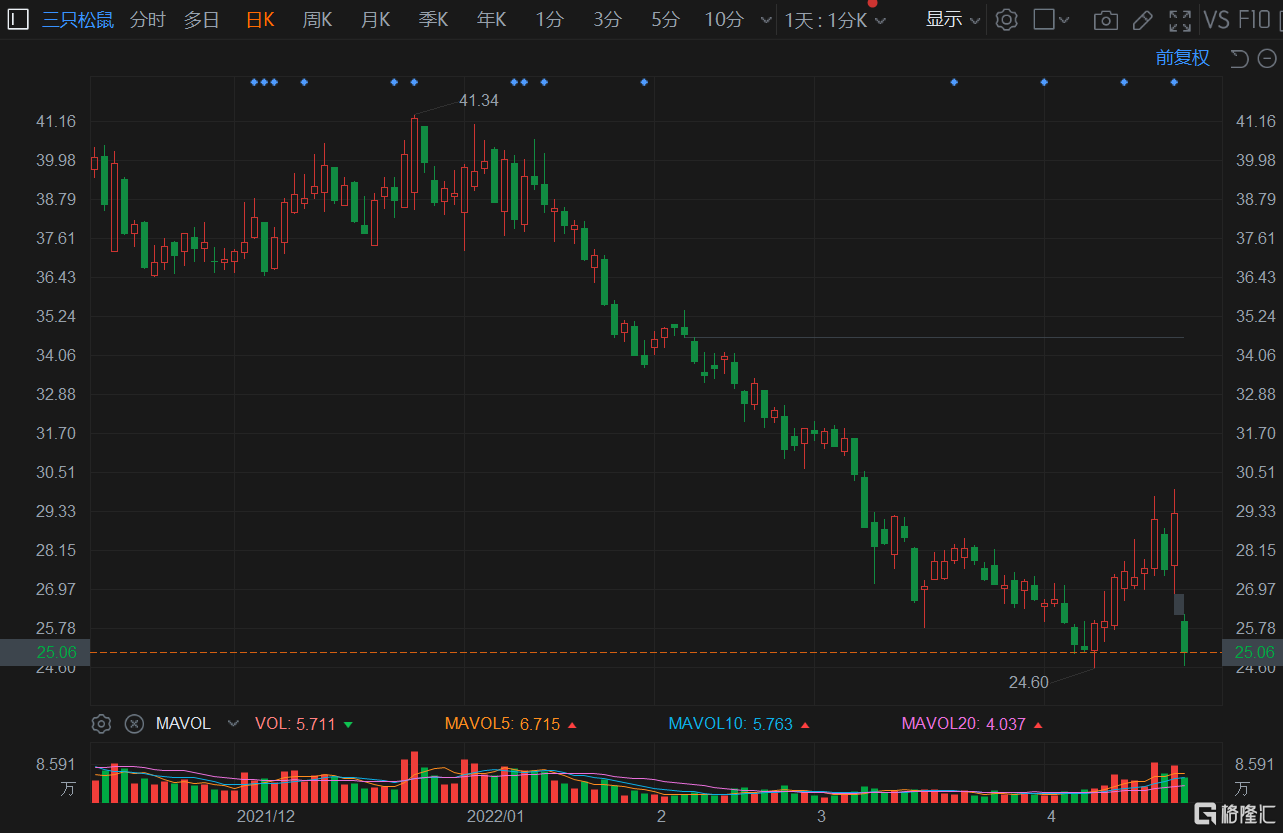Click the red up triangle beside MAVOL20

[1038, 724]
